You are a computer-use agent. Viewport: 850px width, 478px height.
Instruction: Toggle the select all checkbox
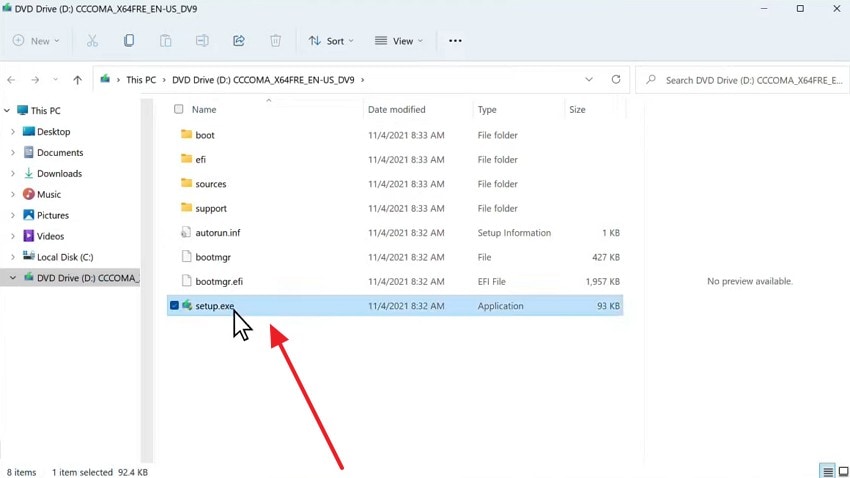[x=178, y=109]
